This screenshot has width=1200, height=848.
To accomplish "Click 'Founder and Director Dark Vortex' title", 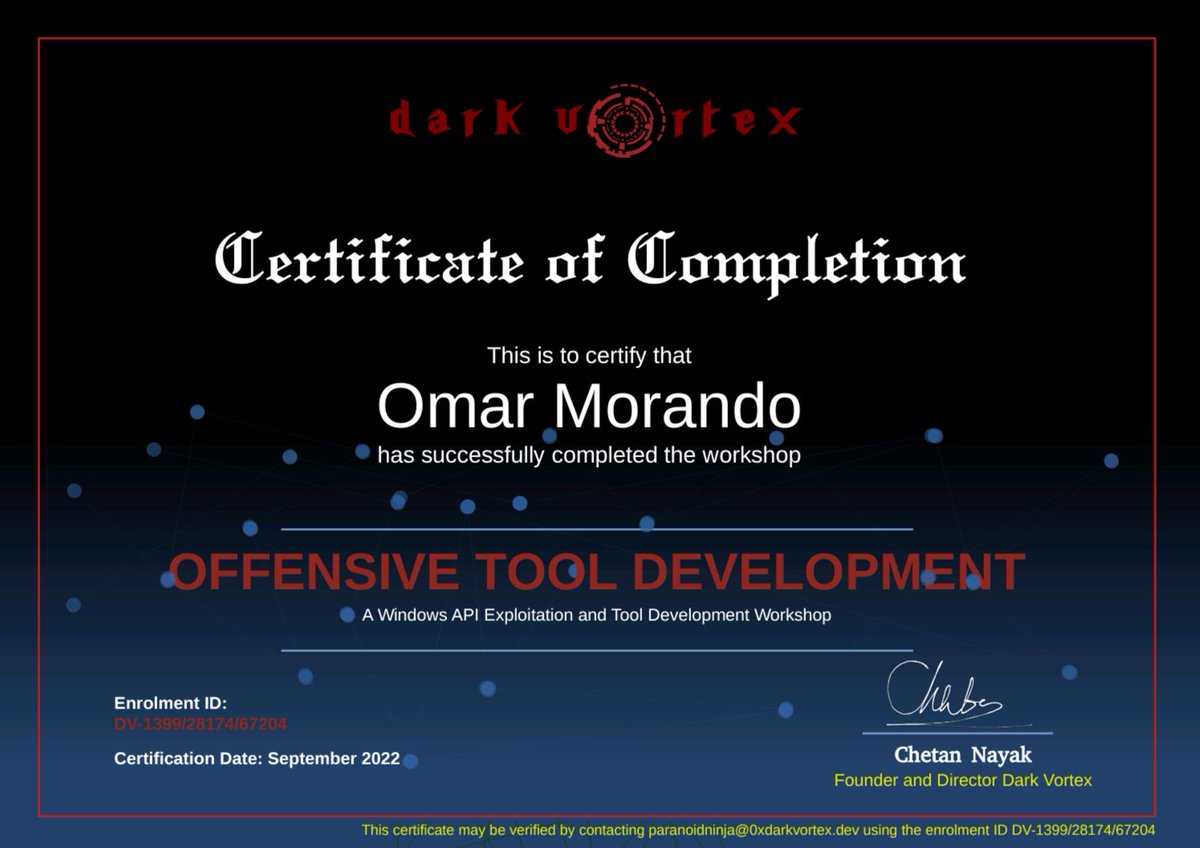I will tap(963, 780).
